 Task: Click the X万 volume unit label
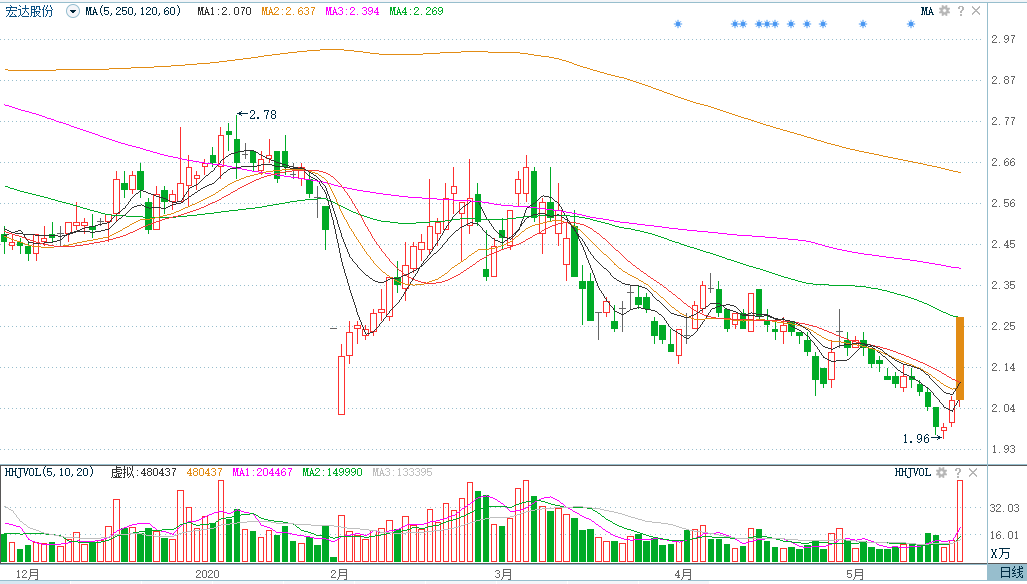coord(1000,554)
